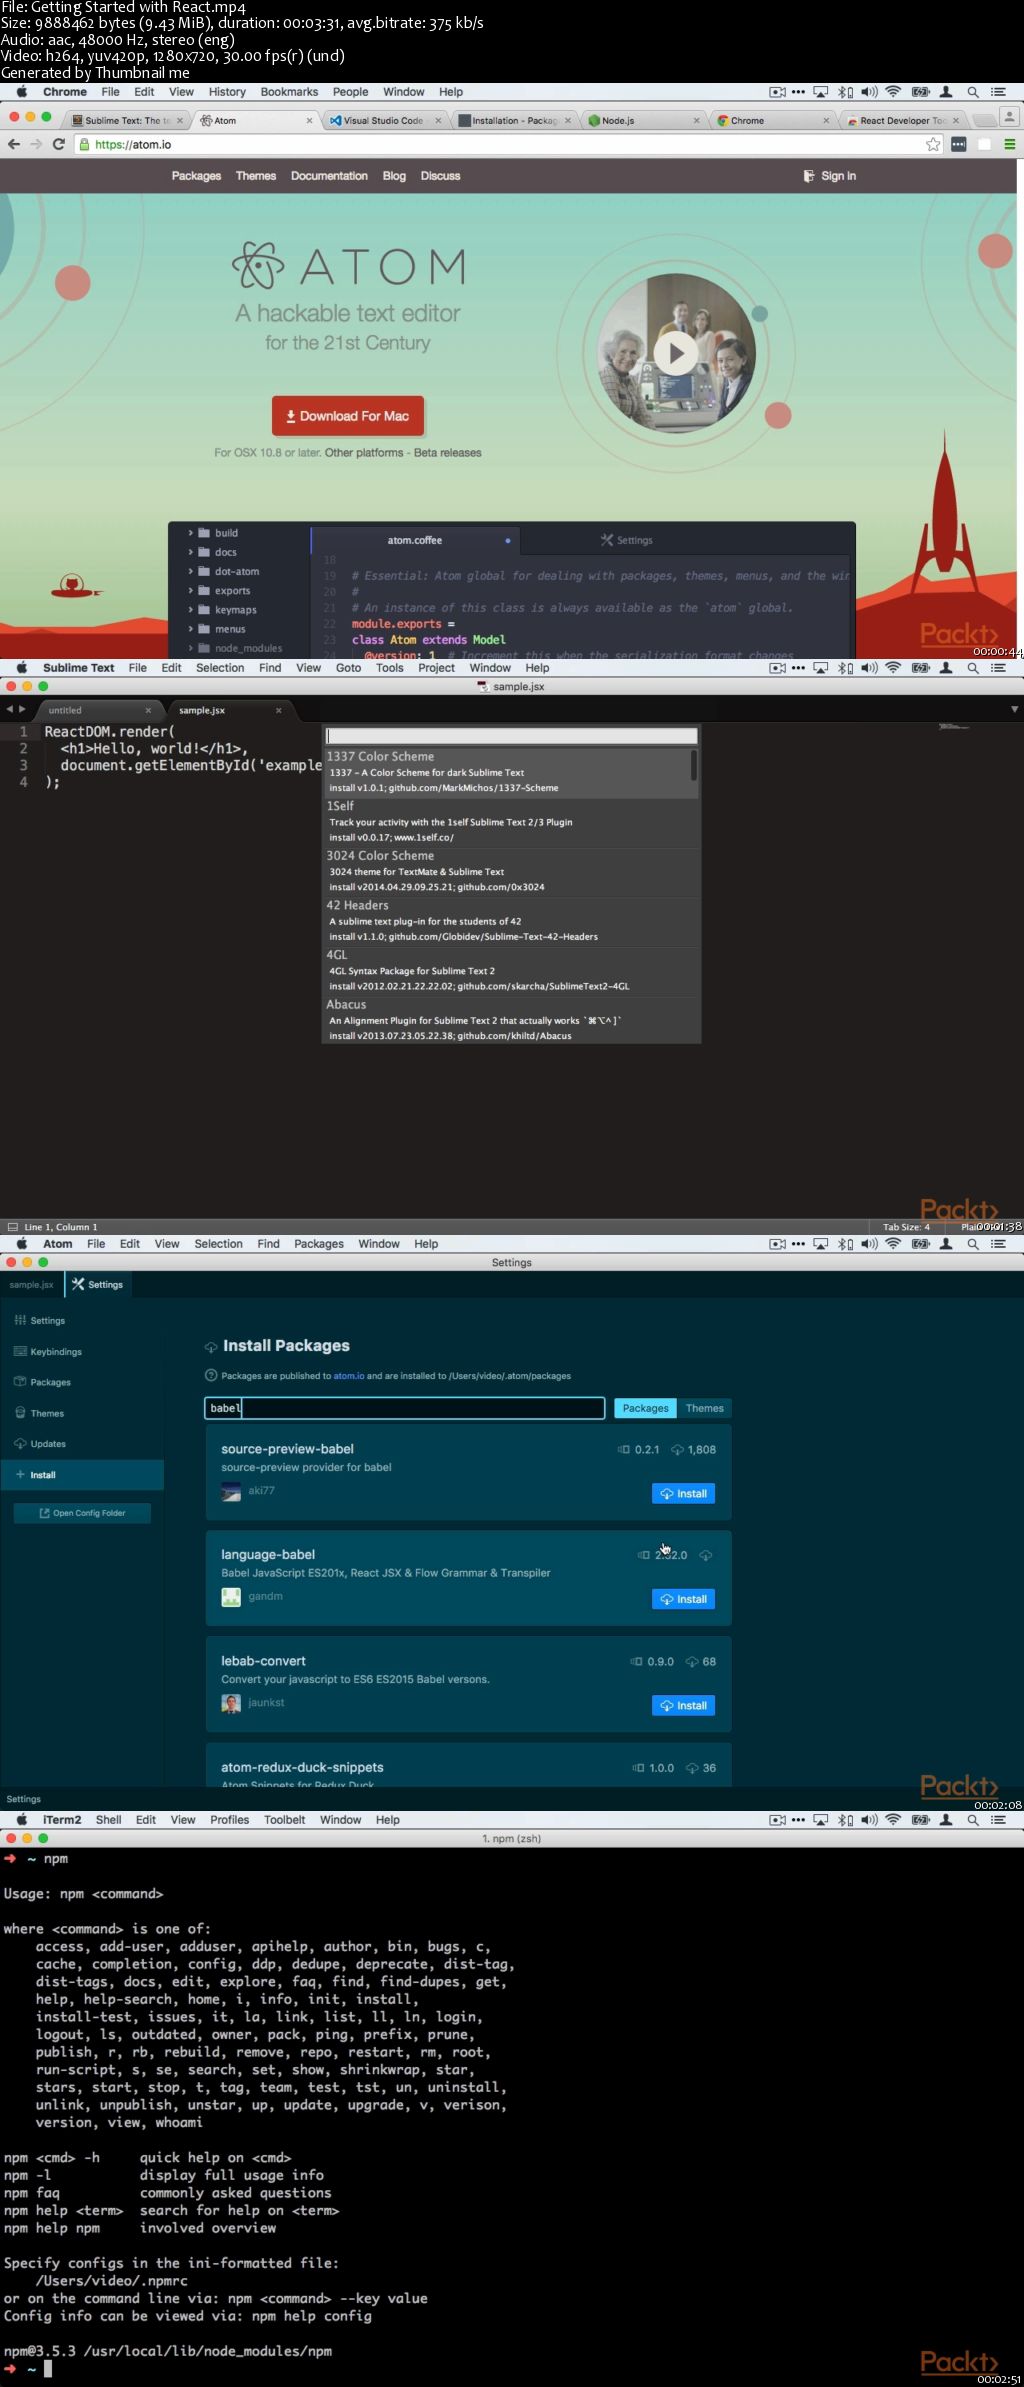Open the Shell menu in iTerm2
The height and width of the screenshot is (2387, 1024).
(x=108, y=1820)
